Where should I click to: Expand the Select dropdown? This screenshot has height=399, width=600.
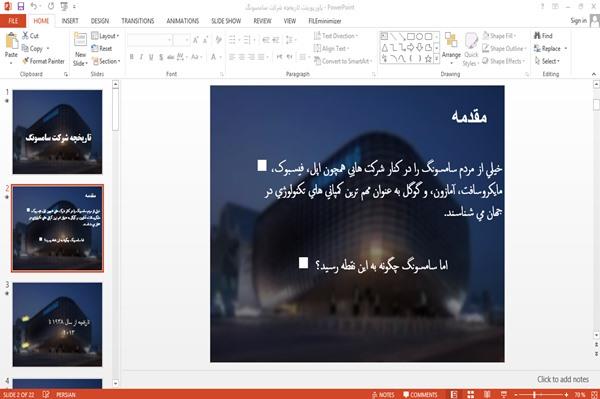click(x=547, y=61)
